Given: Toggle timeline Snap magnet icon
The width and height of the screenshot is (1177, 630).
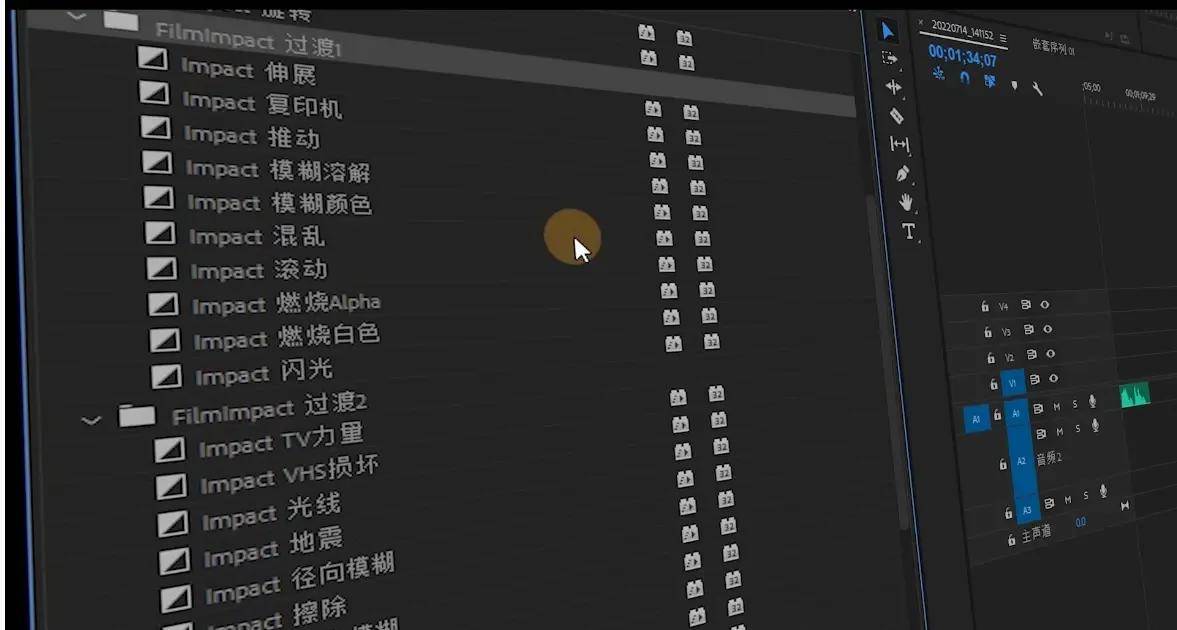Looking at the screenshot, I should (x=965, y=77).
